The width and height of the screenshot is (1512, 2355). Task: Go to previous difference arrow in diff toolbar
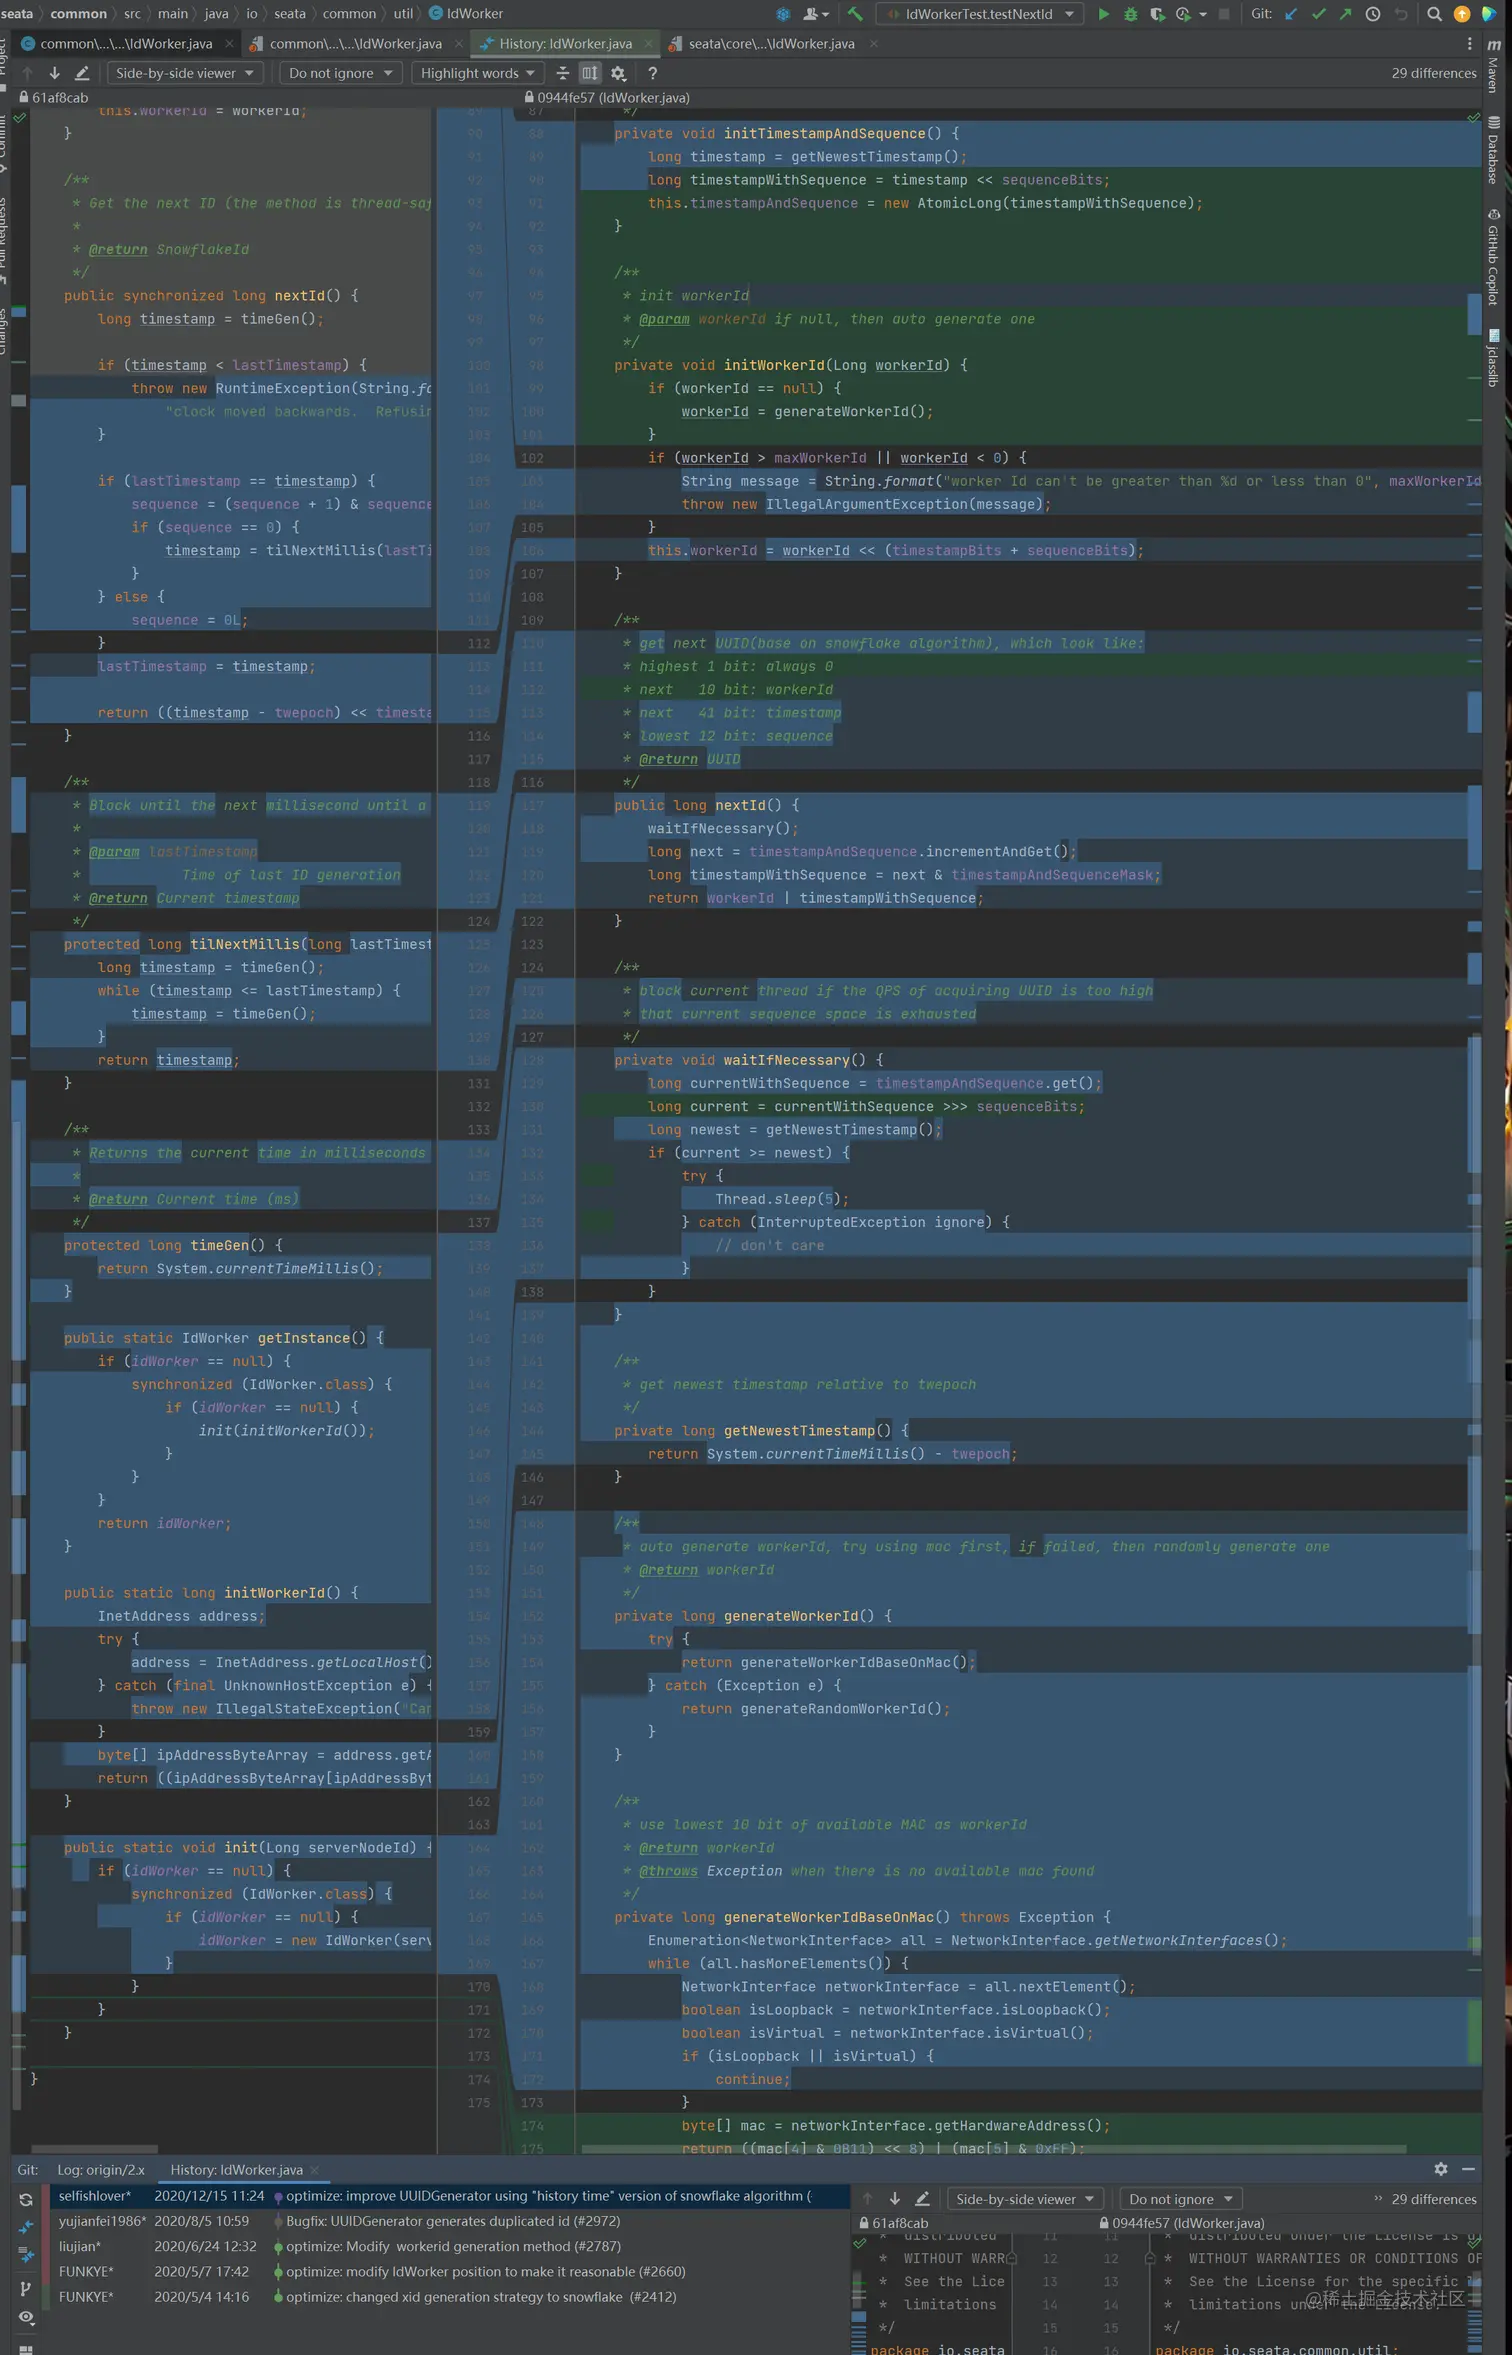pyautogui.click(x=27, y=73)
